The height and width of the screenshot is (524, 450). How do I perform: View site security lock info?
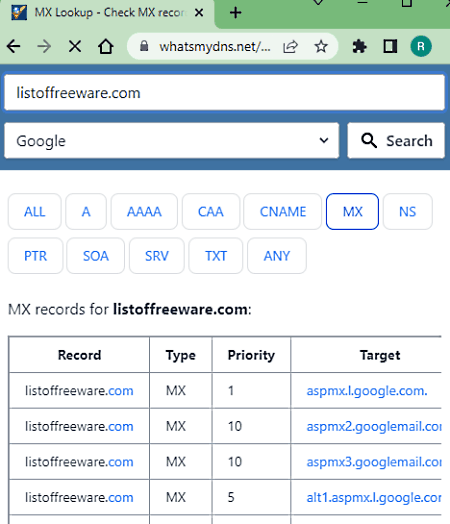point(144,46)
